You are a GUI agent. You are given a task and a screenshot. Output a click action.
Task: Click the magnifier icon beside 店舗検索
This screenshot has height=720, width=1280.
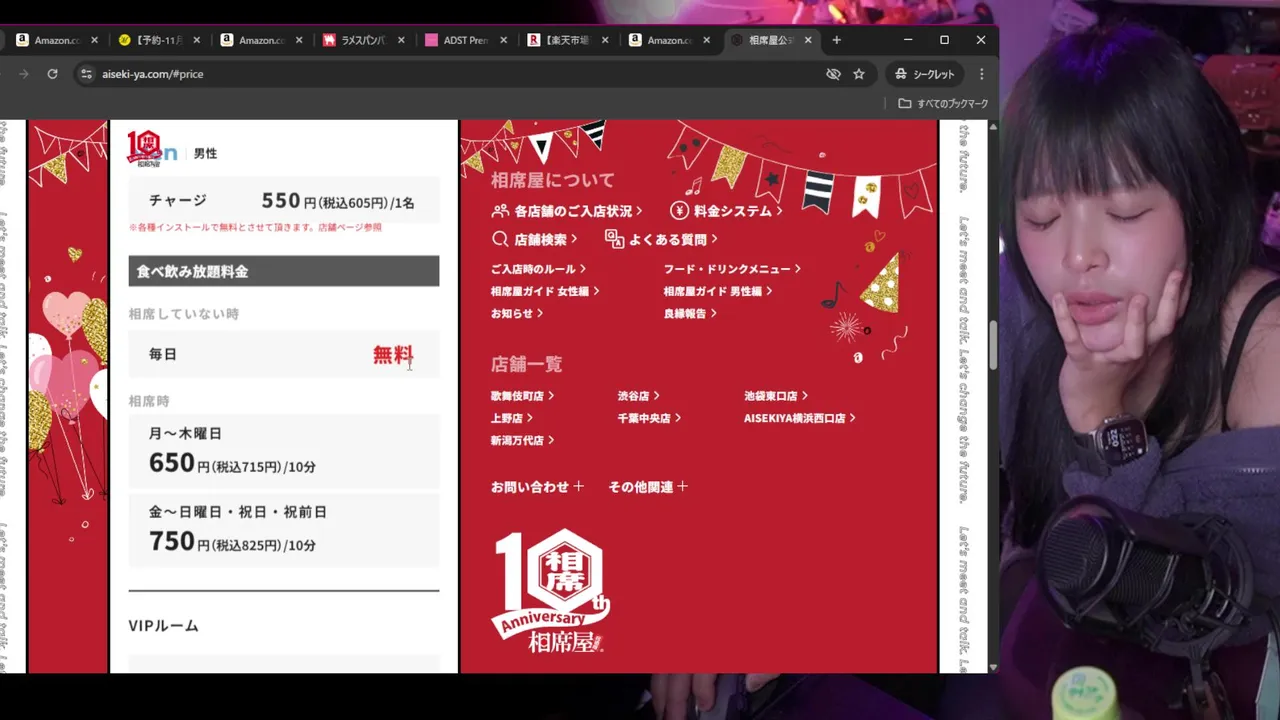[500, 239]
